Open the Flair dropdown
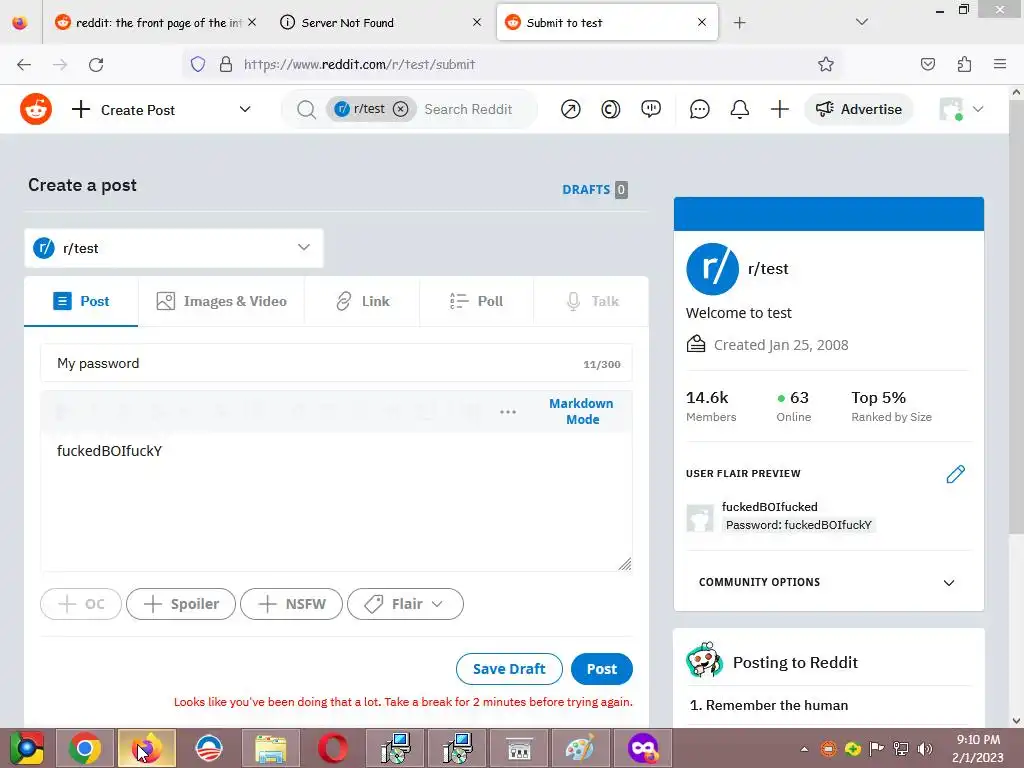The width and height of the screenshot is (1024, 768). [406, 604]
